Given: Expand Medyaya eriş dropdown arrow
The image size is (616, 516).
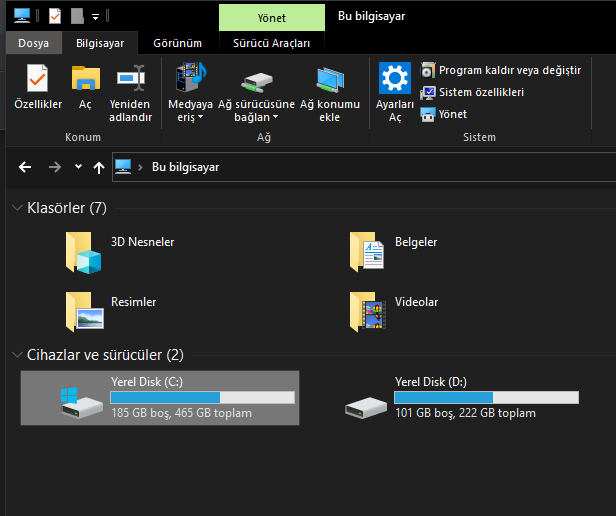Looking at the screenshot, I should point(200,117).
